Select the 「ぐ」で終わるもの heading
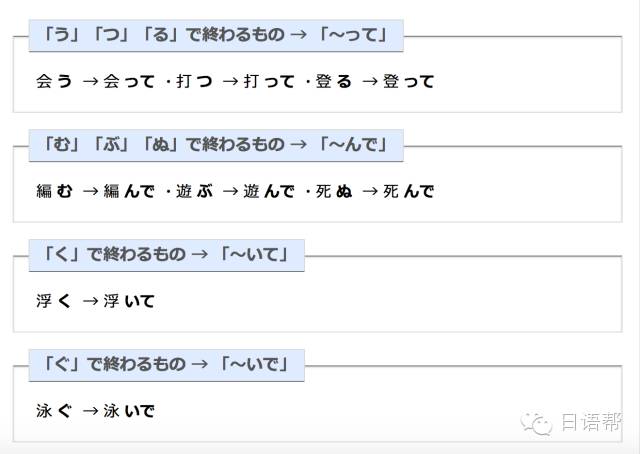640x454 pixels. (x=167, y=365)
